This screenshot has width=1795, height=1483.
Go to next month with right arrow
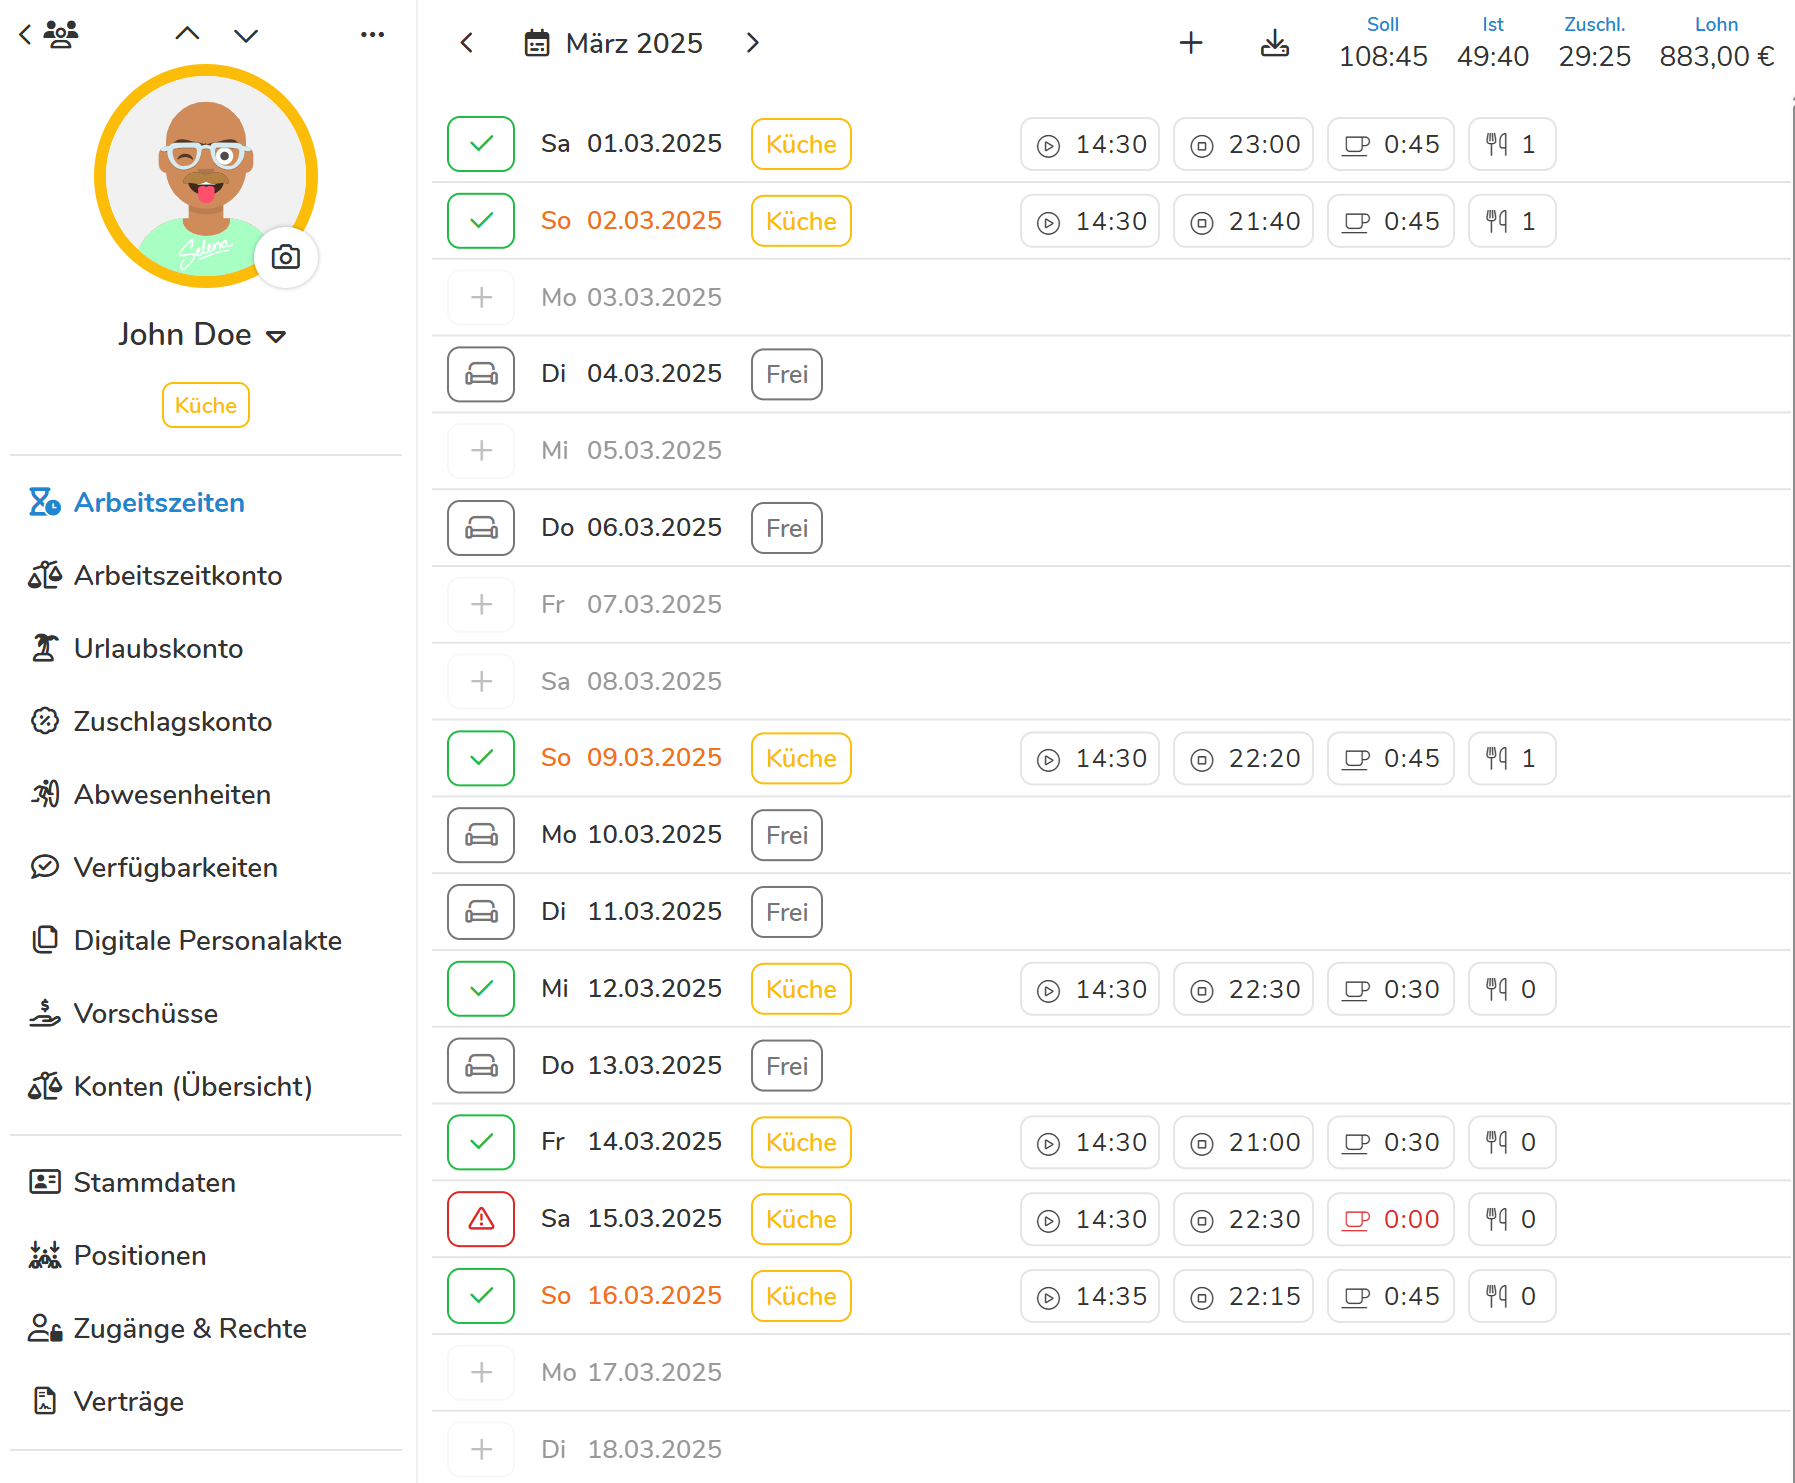click(x=753, y=43)
